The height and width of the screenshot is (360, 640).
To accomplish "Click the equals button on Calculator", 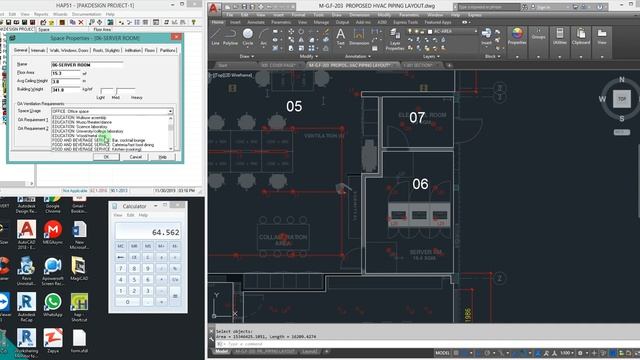I will 175,296.
